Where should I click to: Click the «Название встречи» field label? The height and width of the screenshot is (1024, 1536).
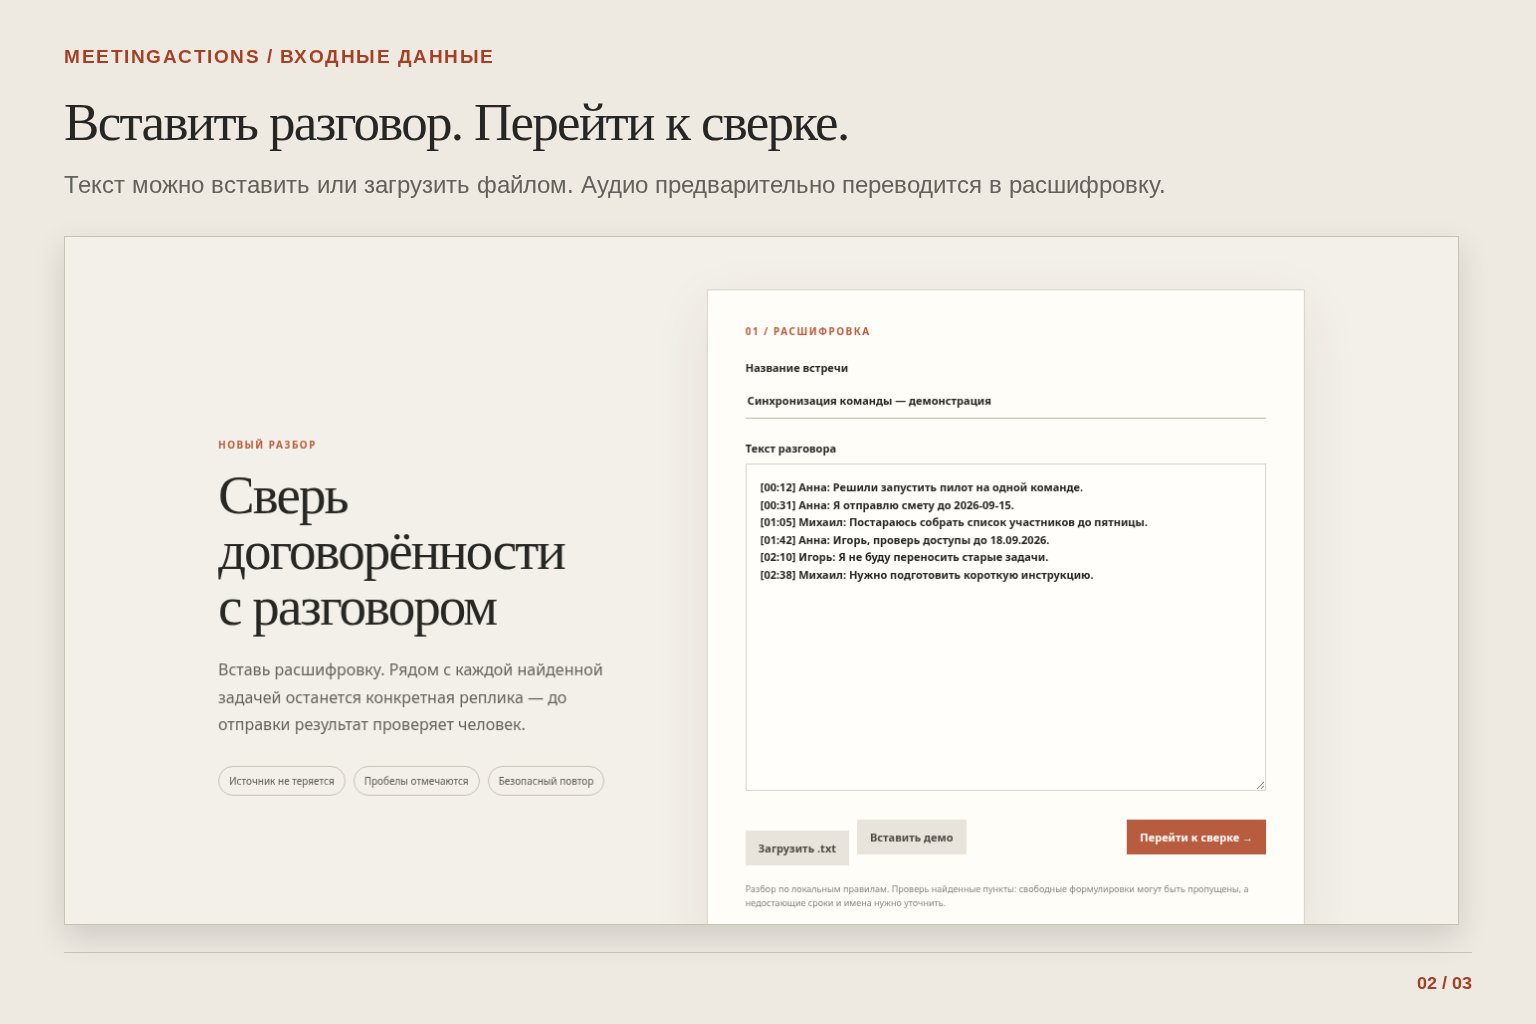[796, 368]
